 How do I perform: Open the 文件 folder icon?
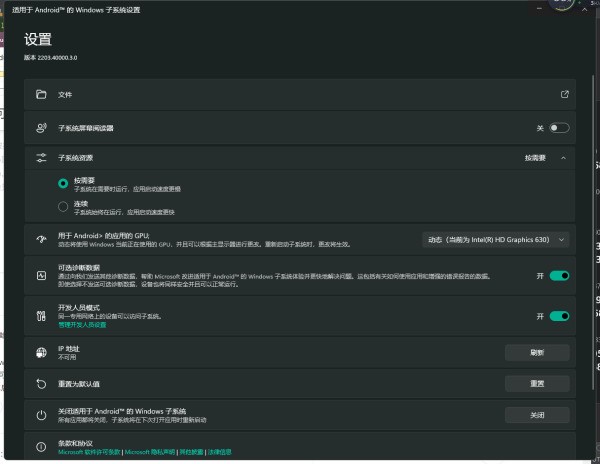coord(41,94)
